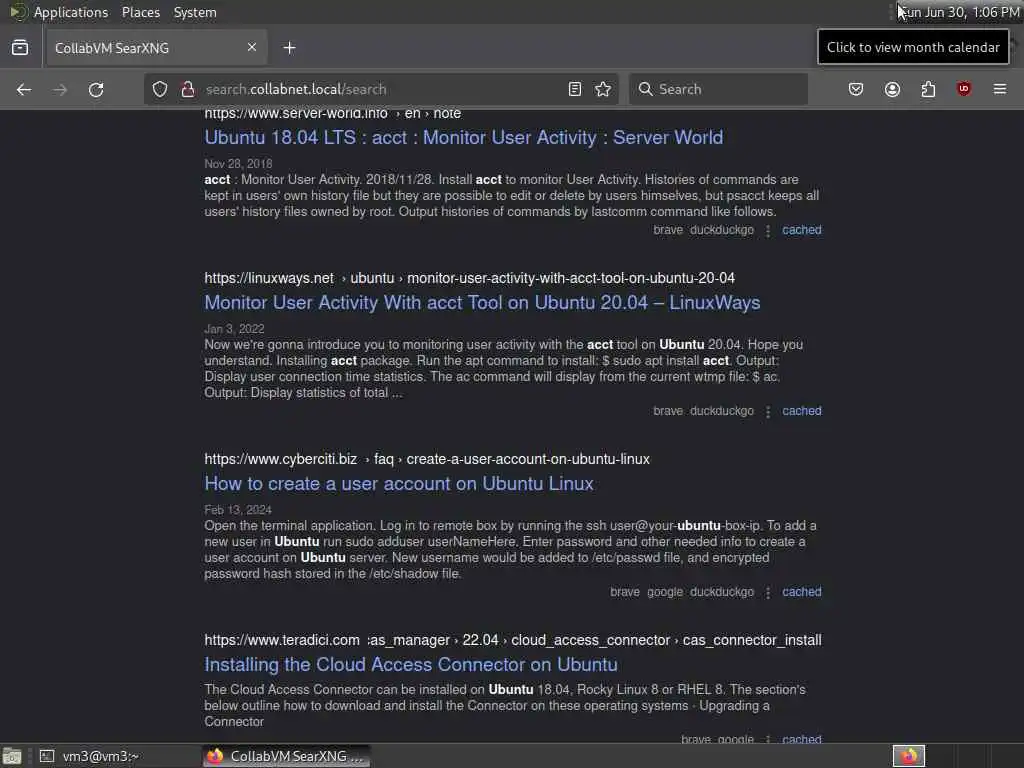The width and height of the screenshot is (1024, 768).
Task: Open the Applications menu
Action: pos(71,12)
